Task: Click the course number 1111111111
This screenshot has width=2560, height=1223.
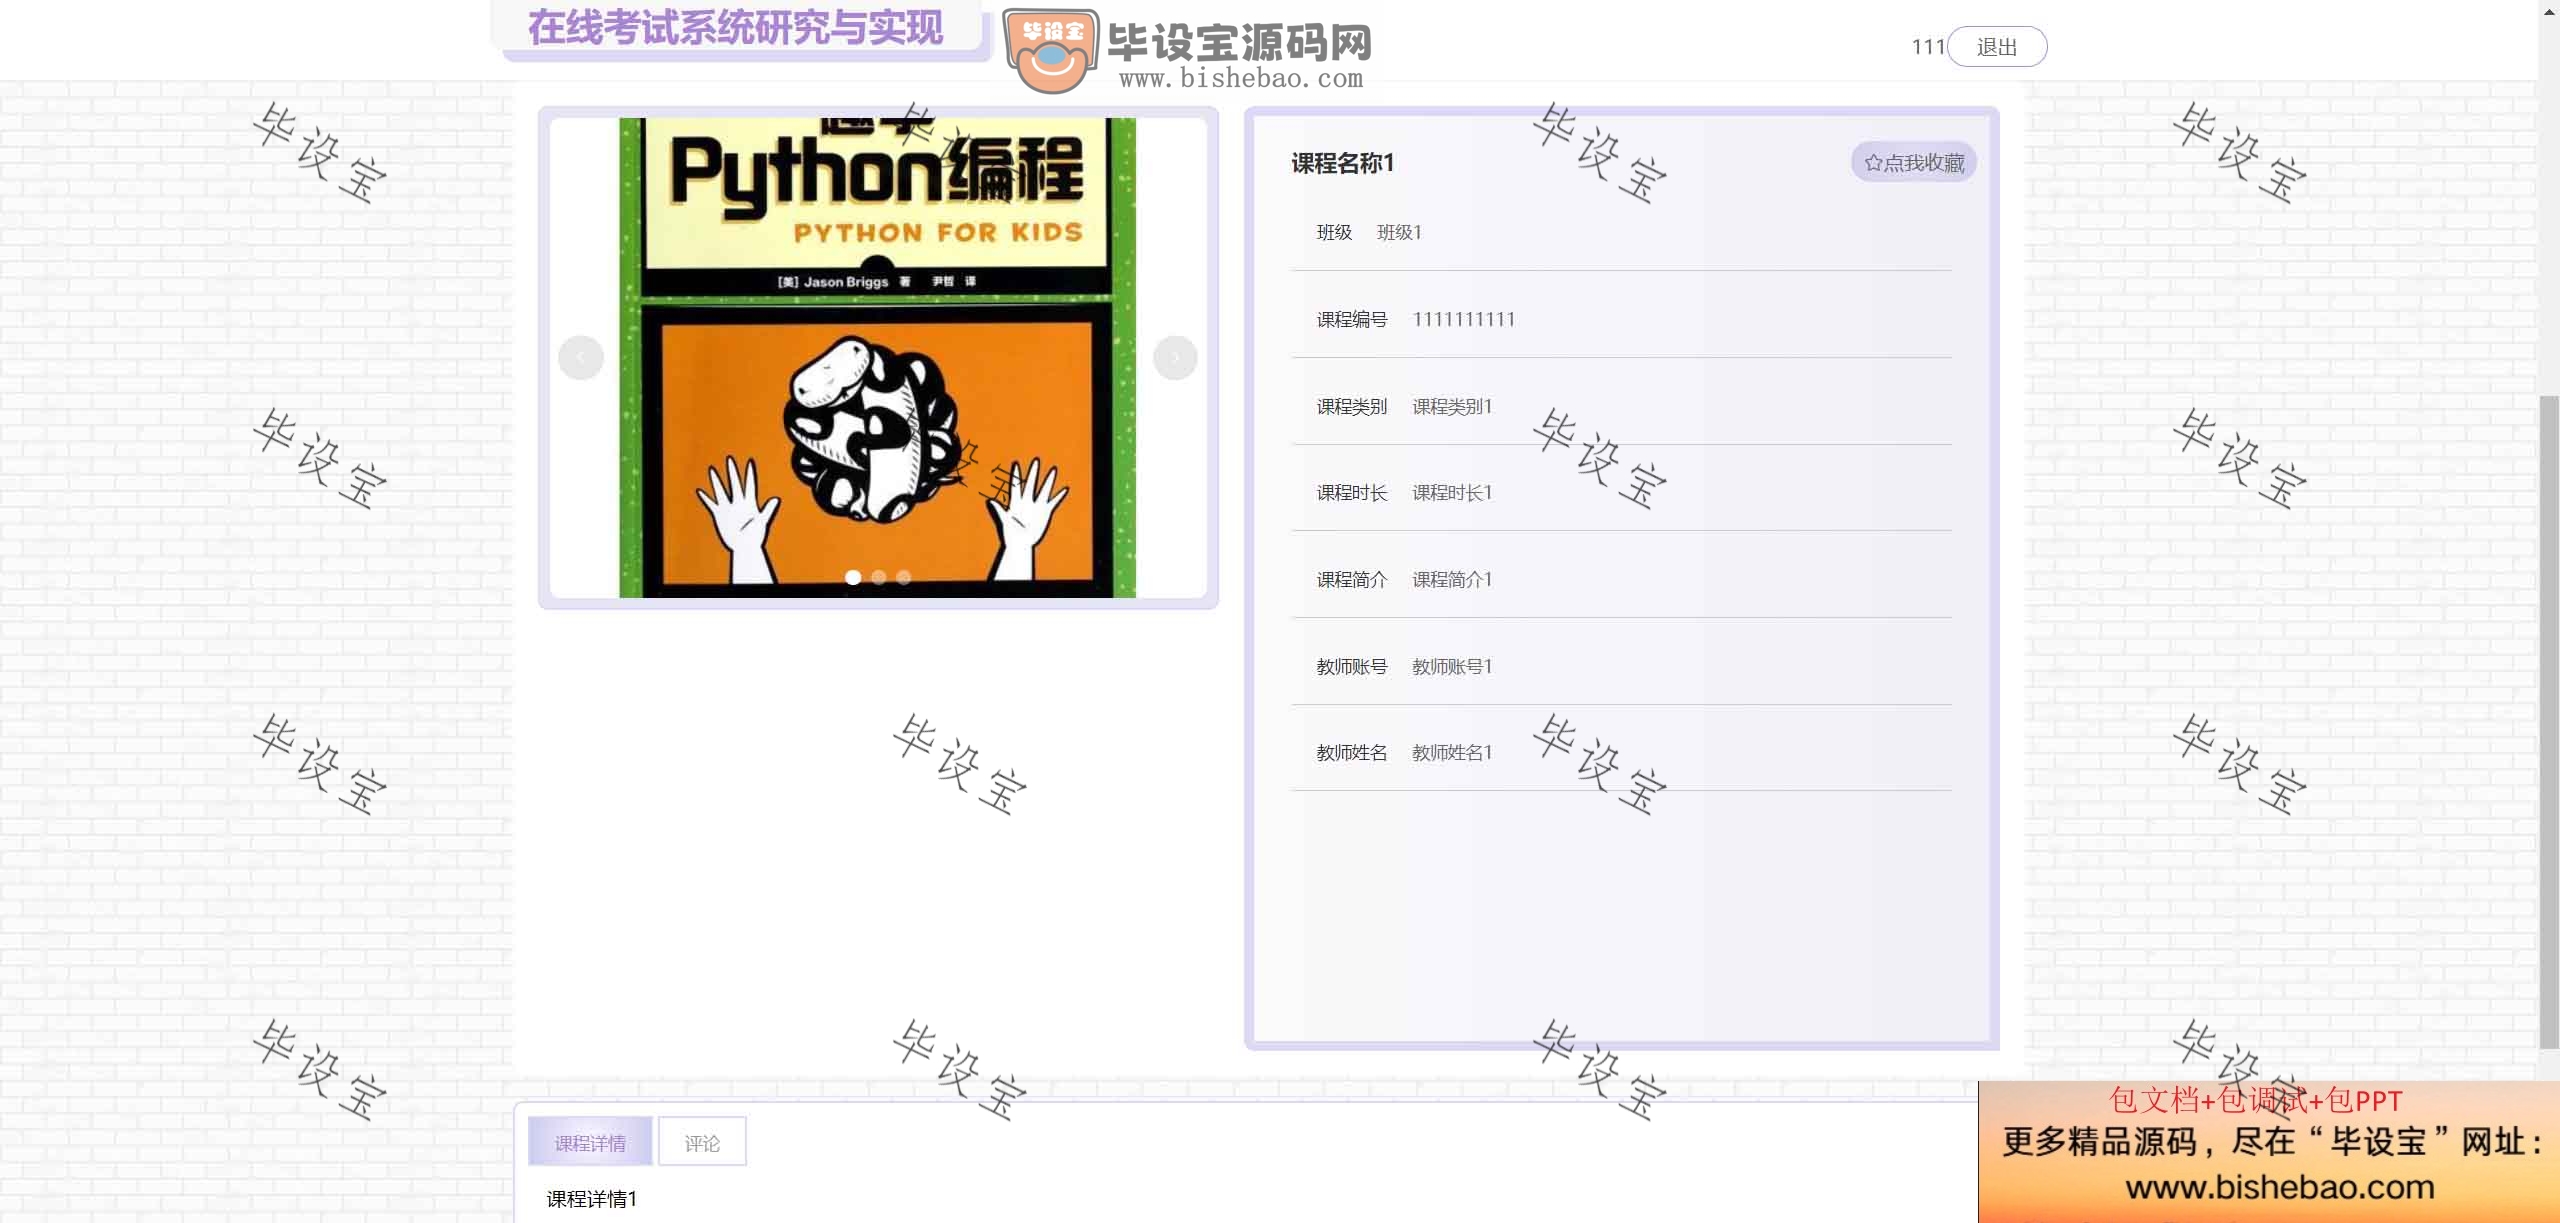Action: pyautogui.click(x=1463, y=320)
